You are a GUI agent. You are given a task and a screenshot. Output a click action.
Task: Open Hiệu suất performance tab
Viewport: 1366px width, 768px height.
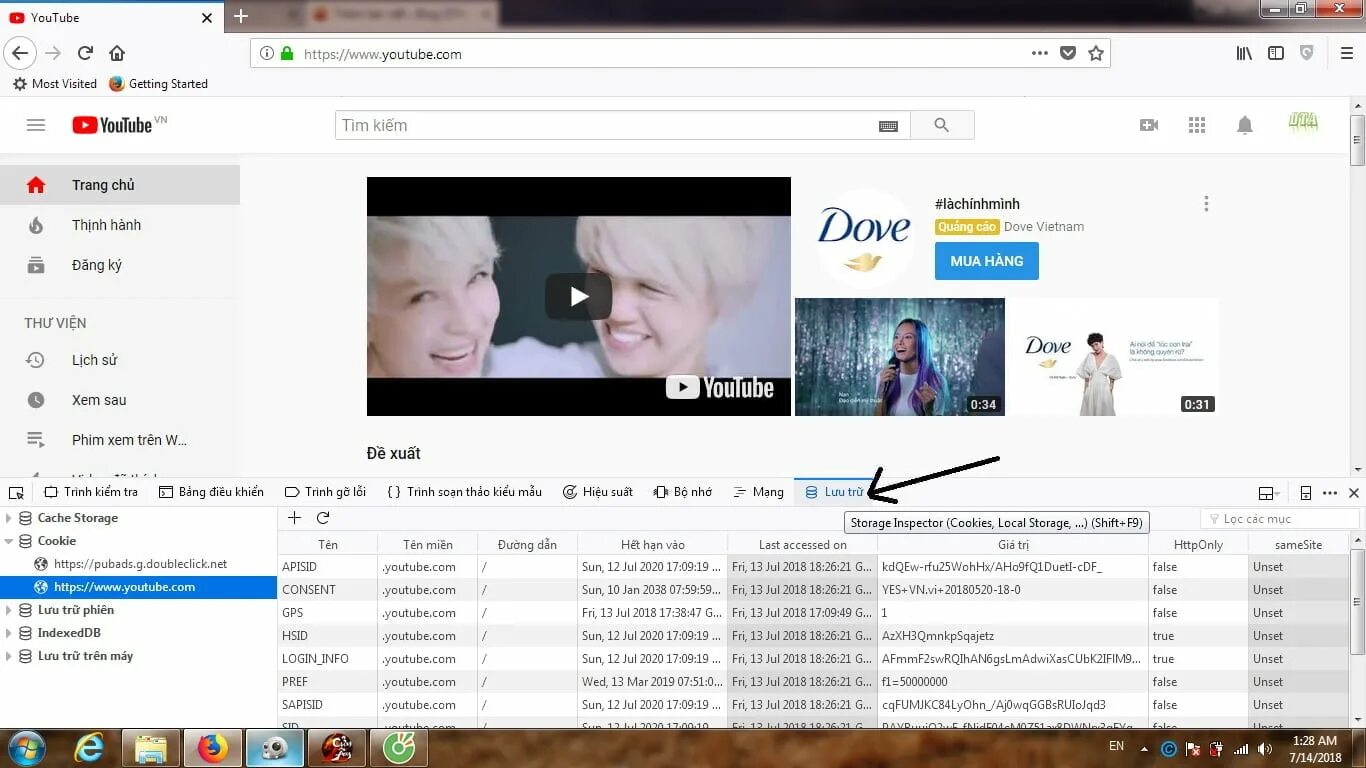[x=598, y=492]
